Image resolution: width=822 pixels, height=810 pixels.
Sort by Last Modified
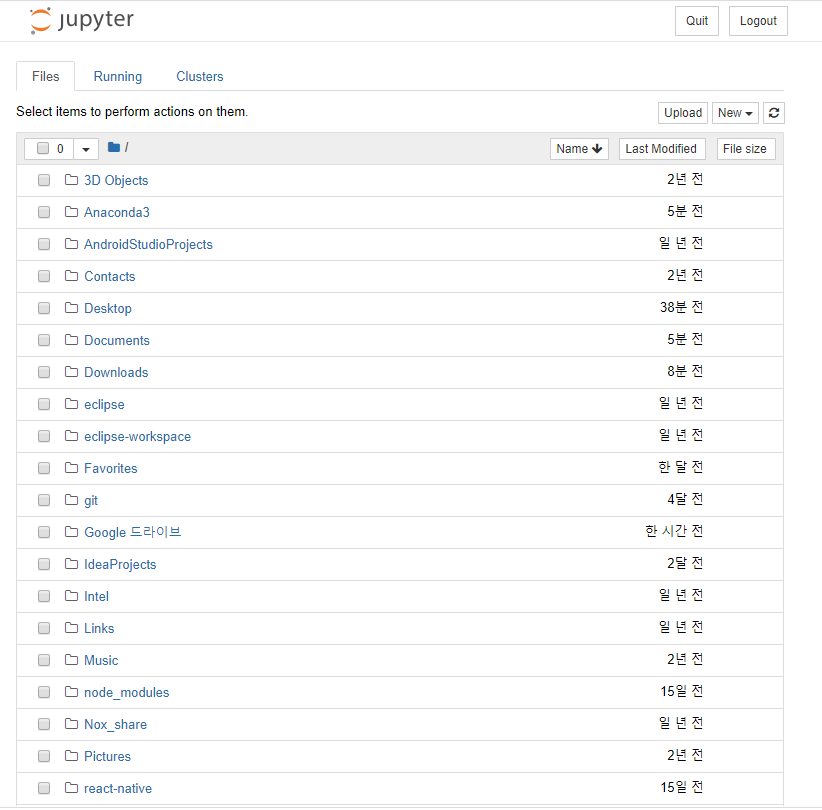coord(662,149)
